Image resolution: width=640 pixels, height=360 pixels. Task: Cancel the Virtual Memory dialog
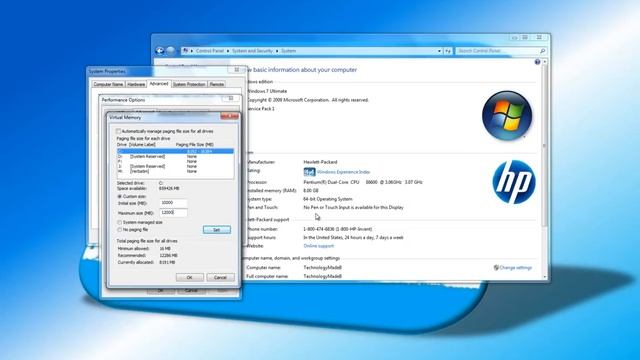point(220,278)
